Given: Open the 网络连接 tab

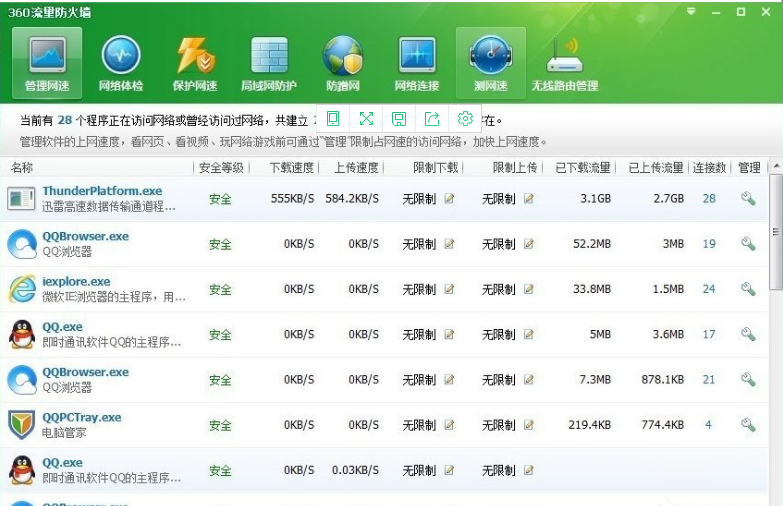Looking at the screenshot, I should 416,62.
